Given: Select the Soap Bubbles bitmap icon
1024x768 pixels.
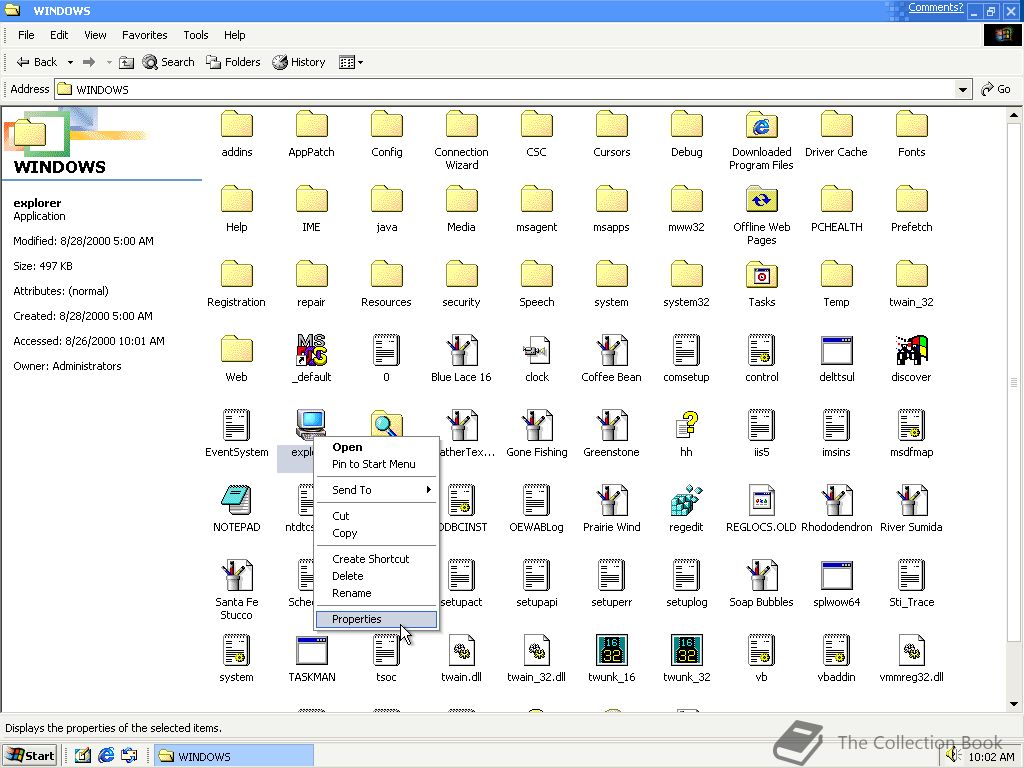Looking at the screenshot, I should point(761,576).
